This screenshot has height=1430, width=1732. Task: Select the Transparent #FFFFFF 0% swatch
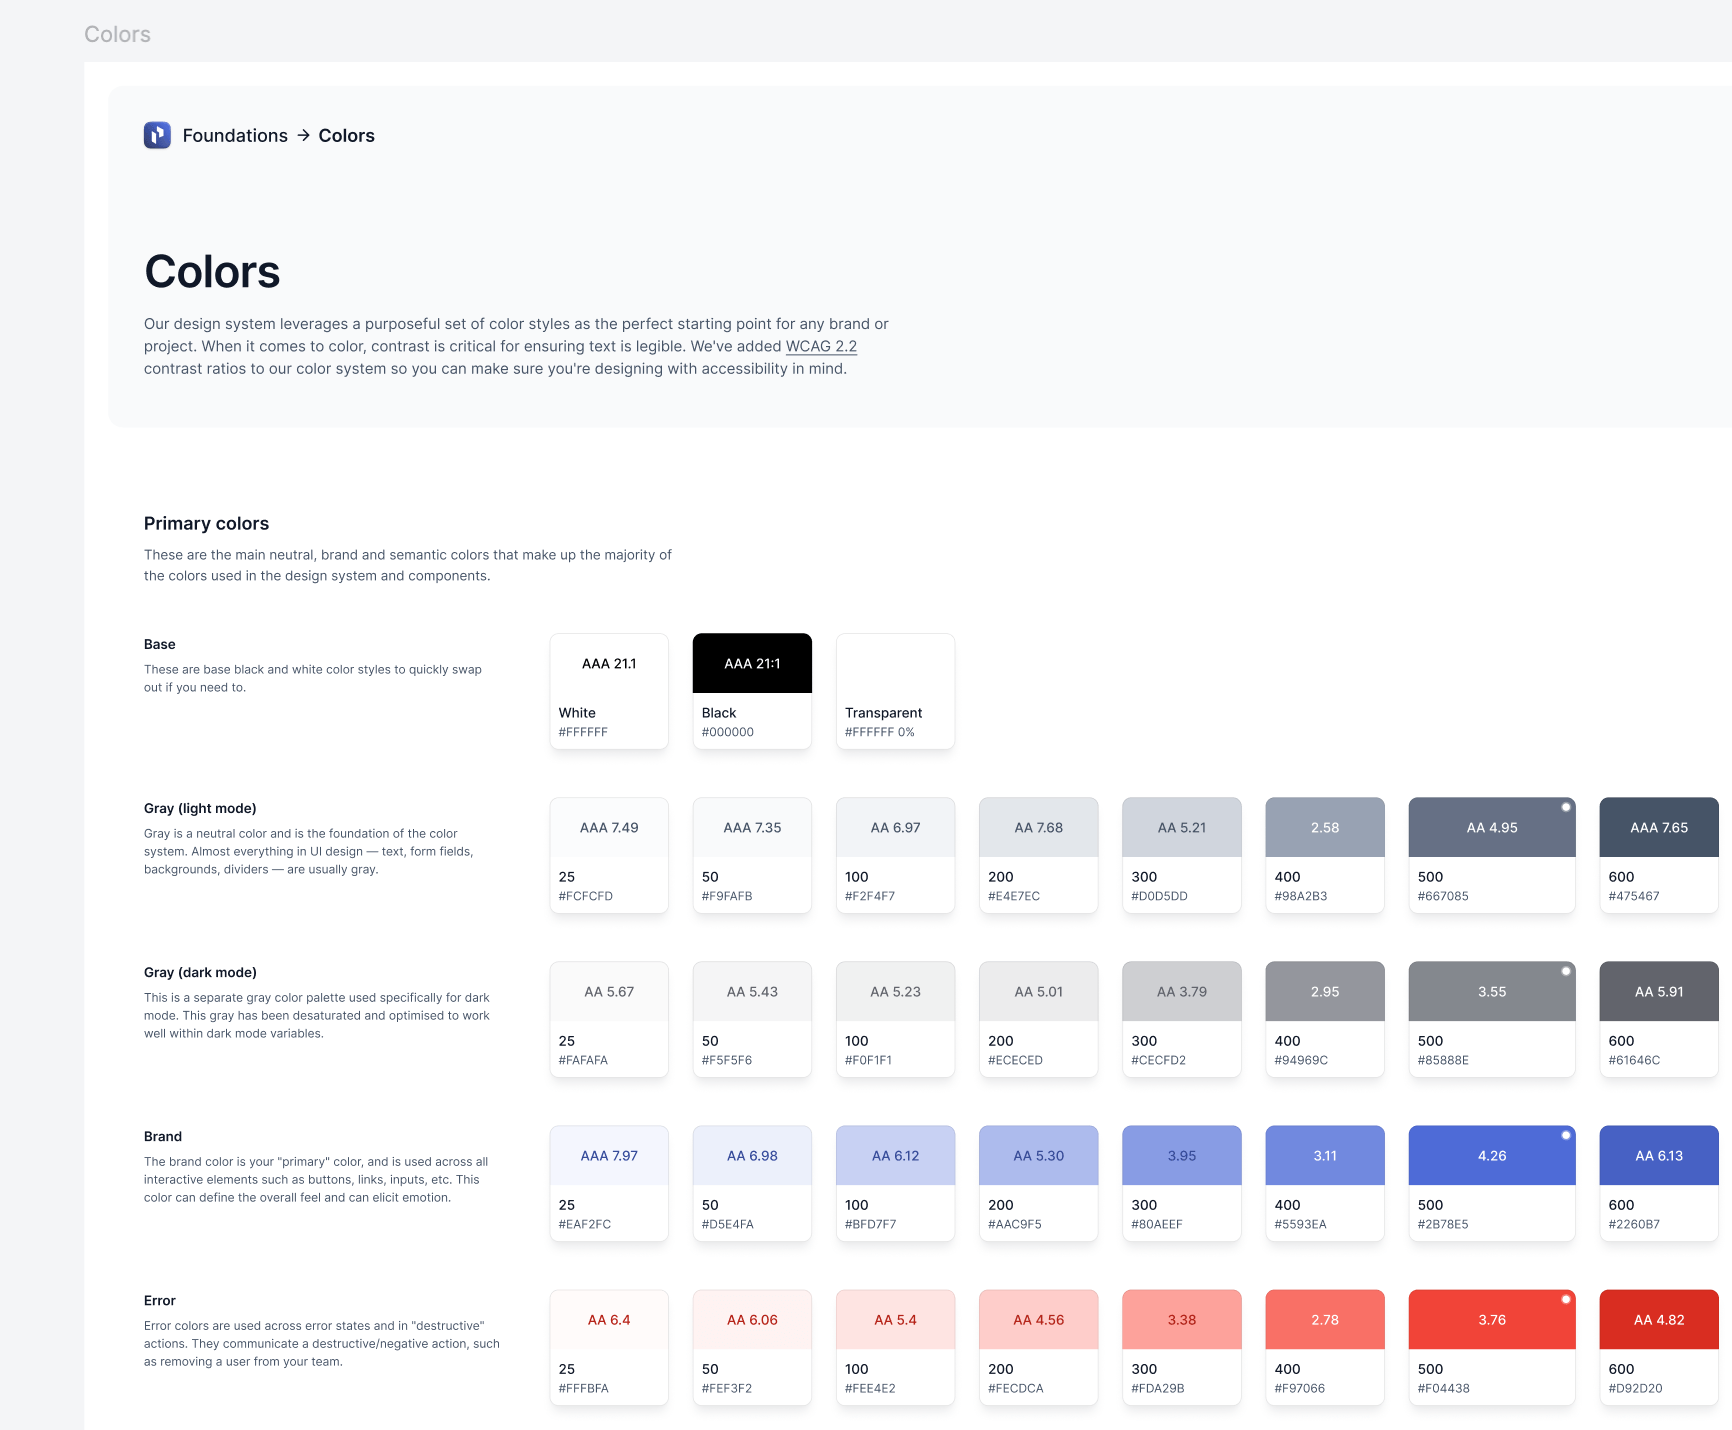[895, 691]
